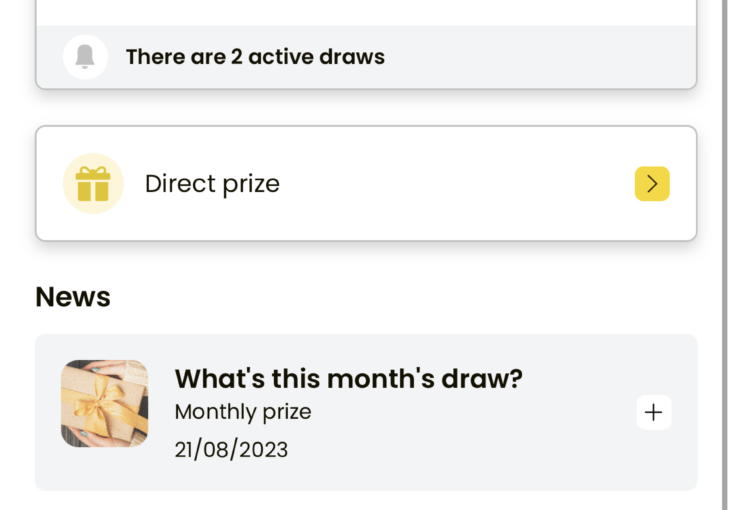Screen dimensions: 750x510
Task: Click the 'News' section heading
Action: click(x=73, y=297)
